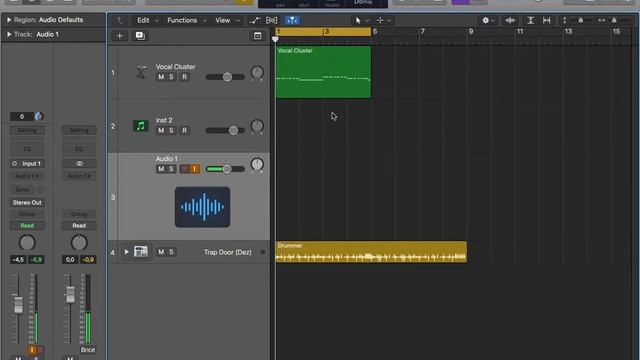The width and height of the screenshot is (640, 360).
Task: Click the Audio FX slot on Audio 1 strip
Action: [27, 176]
